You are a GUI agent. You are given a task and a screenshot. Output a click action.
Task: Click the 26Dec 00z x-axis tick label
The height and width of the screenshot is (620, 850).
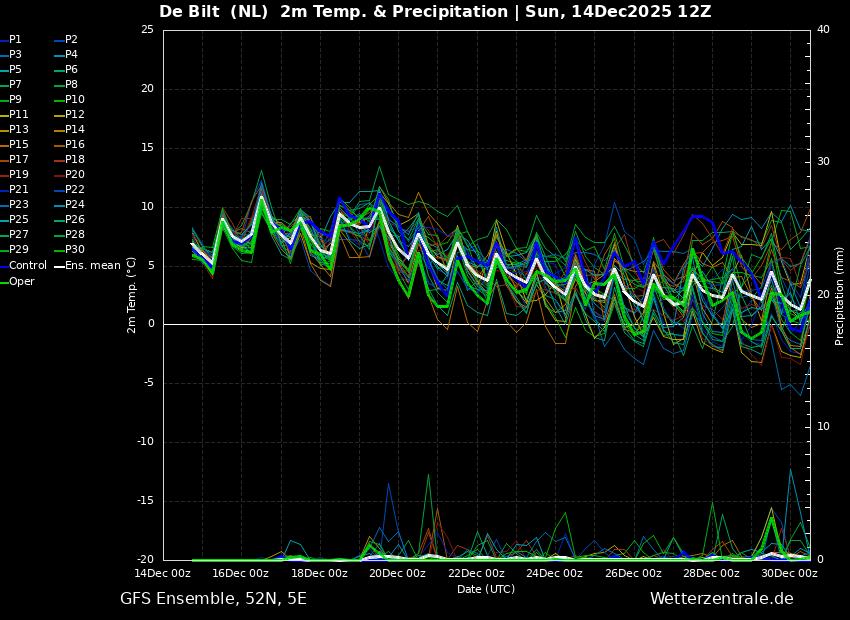633,574
